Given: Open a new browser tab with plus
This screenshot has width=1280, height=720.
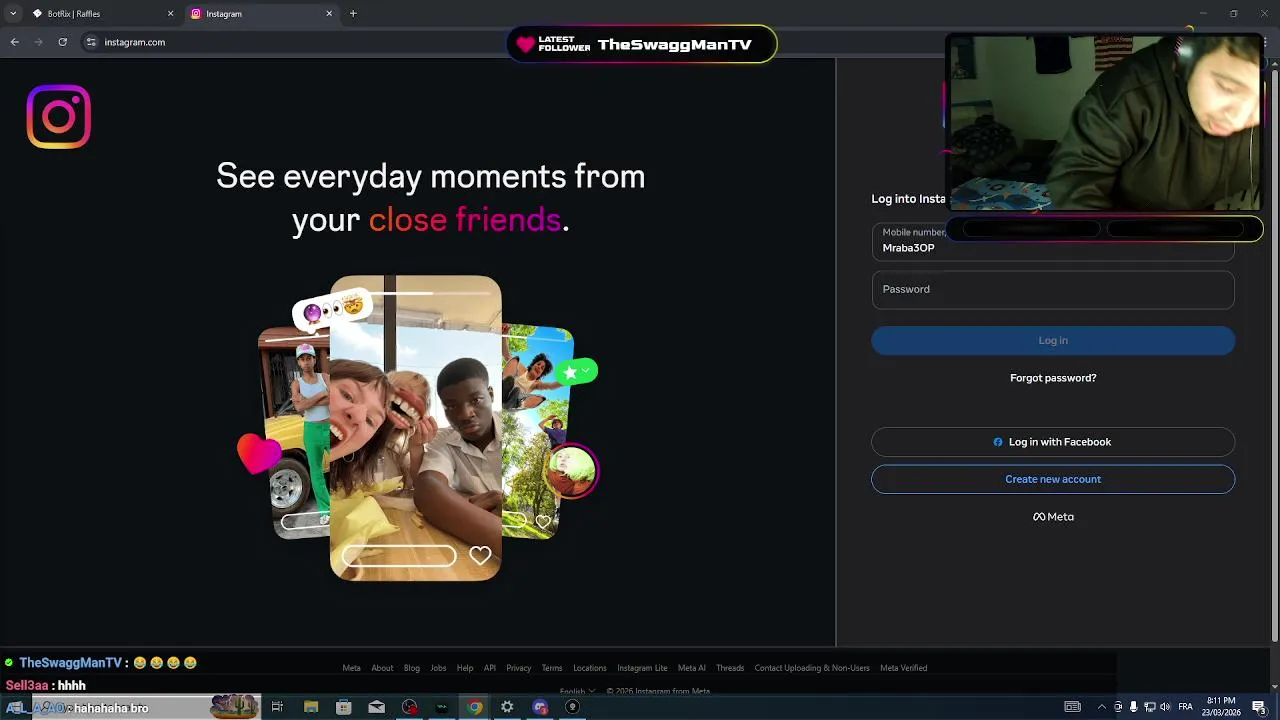Looking at the screenshot, I should (x=353, y=14).
